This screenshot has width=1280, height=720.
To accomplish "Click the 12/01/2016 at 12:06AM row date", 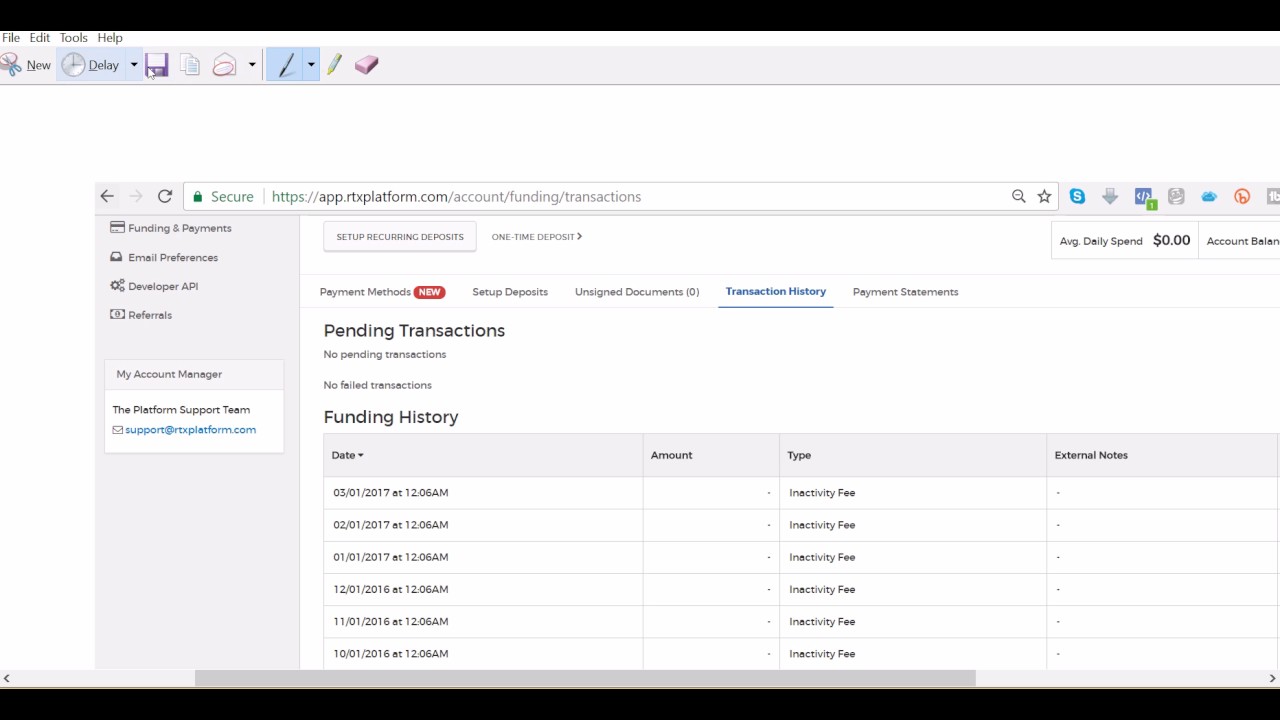I will point(391,589).
